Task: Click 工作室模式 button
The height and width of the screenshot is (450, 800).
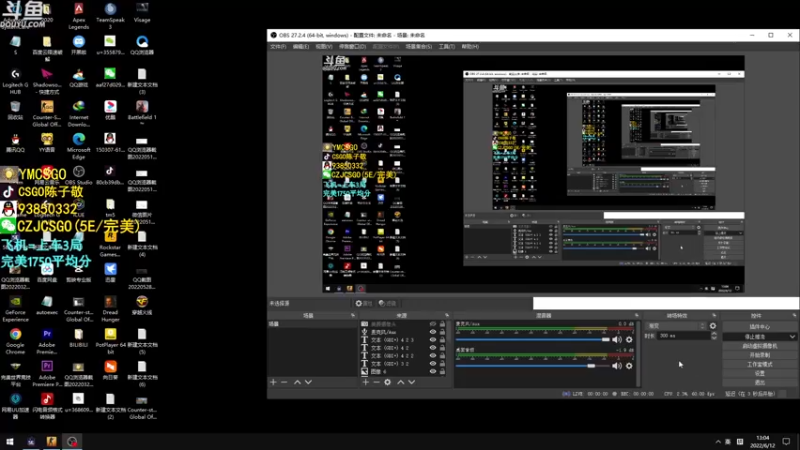Action: (760, 364)
